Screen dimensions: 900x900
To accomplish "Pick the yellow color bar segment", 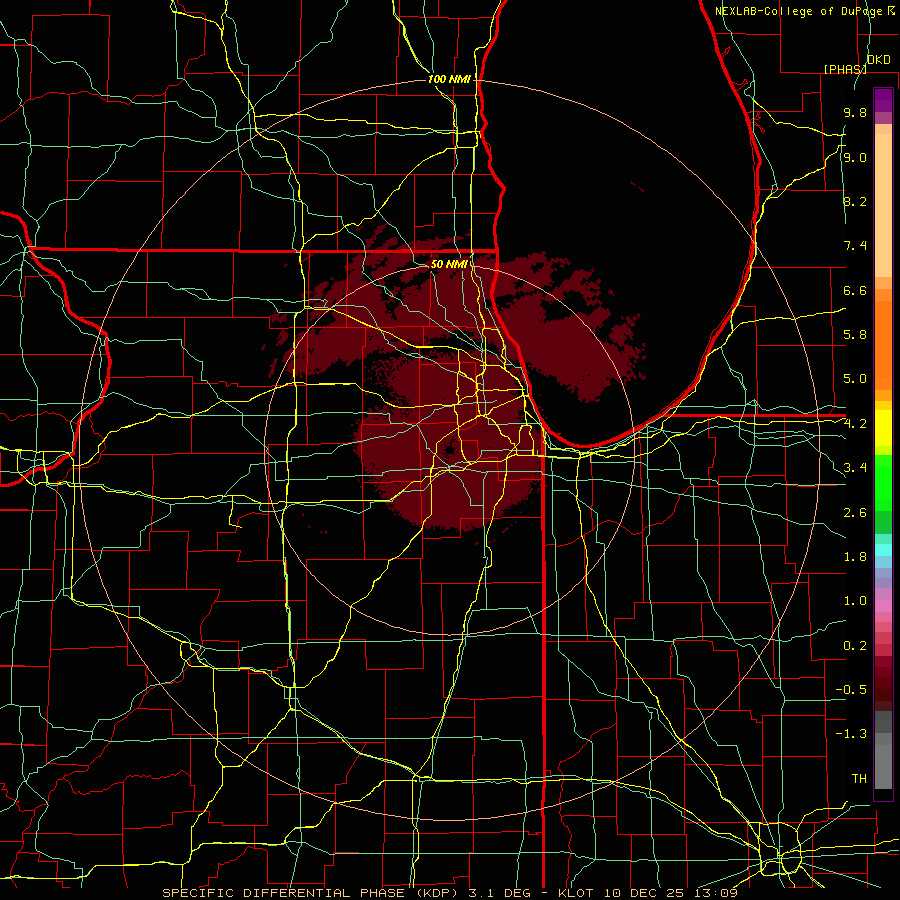I will click(x=883, y=428).
